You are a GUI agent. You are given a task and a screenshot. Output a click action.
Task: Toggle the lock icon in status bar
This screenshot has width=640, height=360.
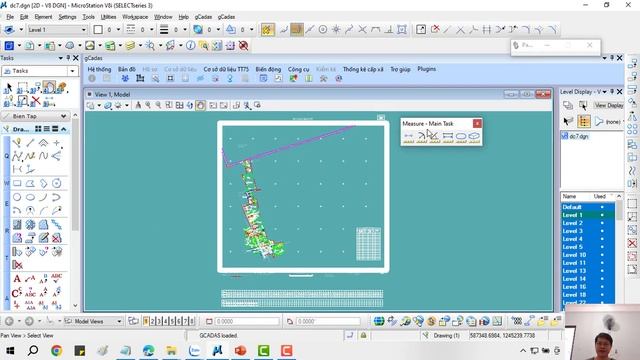pyautogui.click(x=363, y=336)
